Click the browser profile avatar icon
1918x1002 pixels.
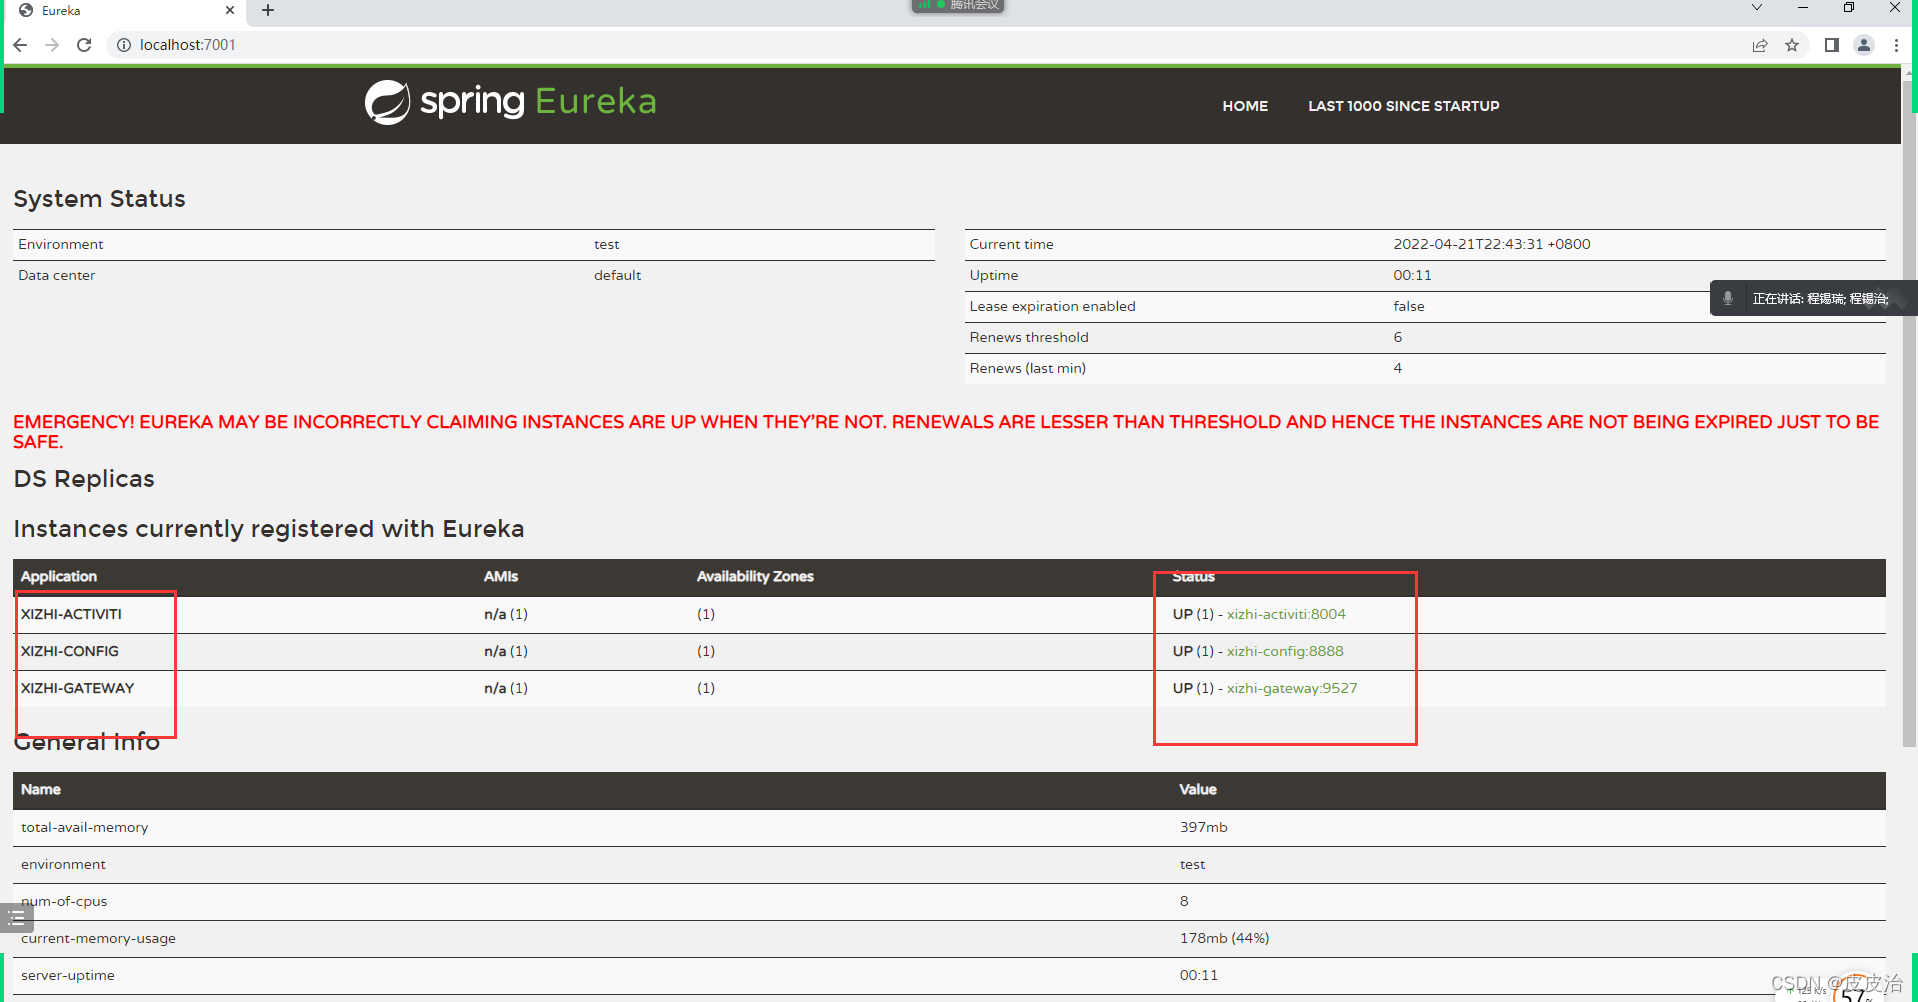1864,45
